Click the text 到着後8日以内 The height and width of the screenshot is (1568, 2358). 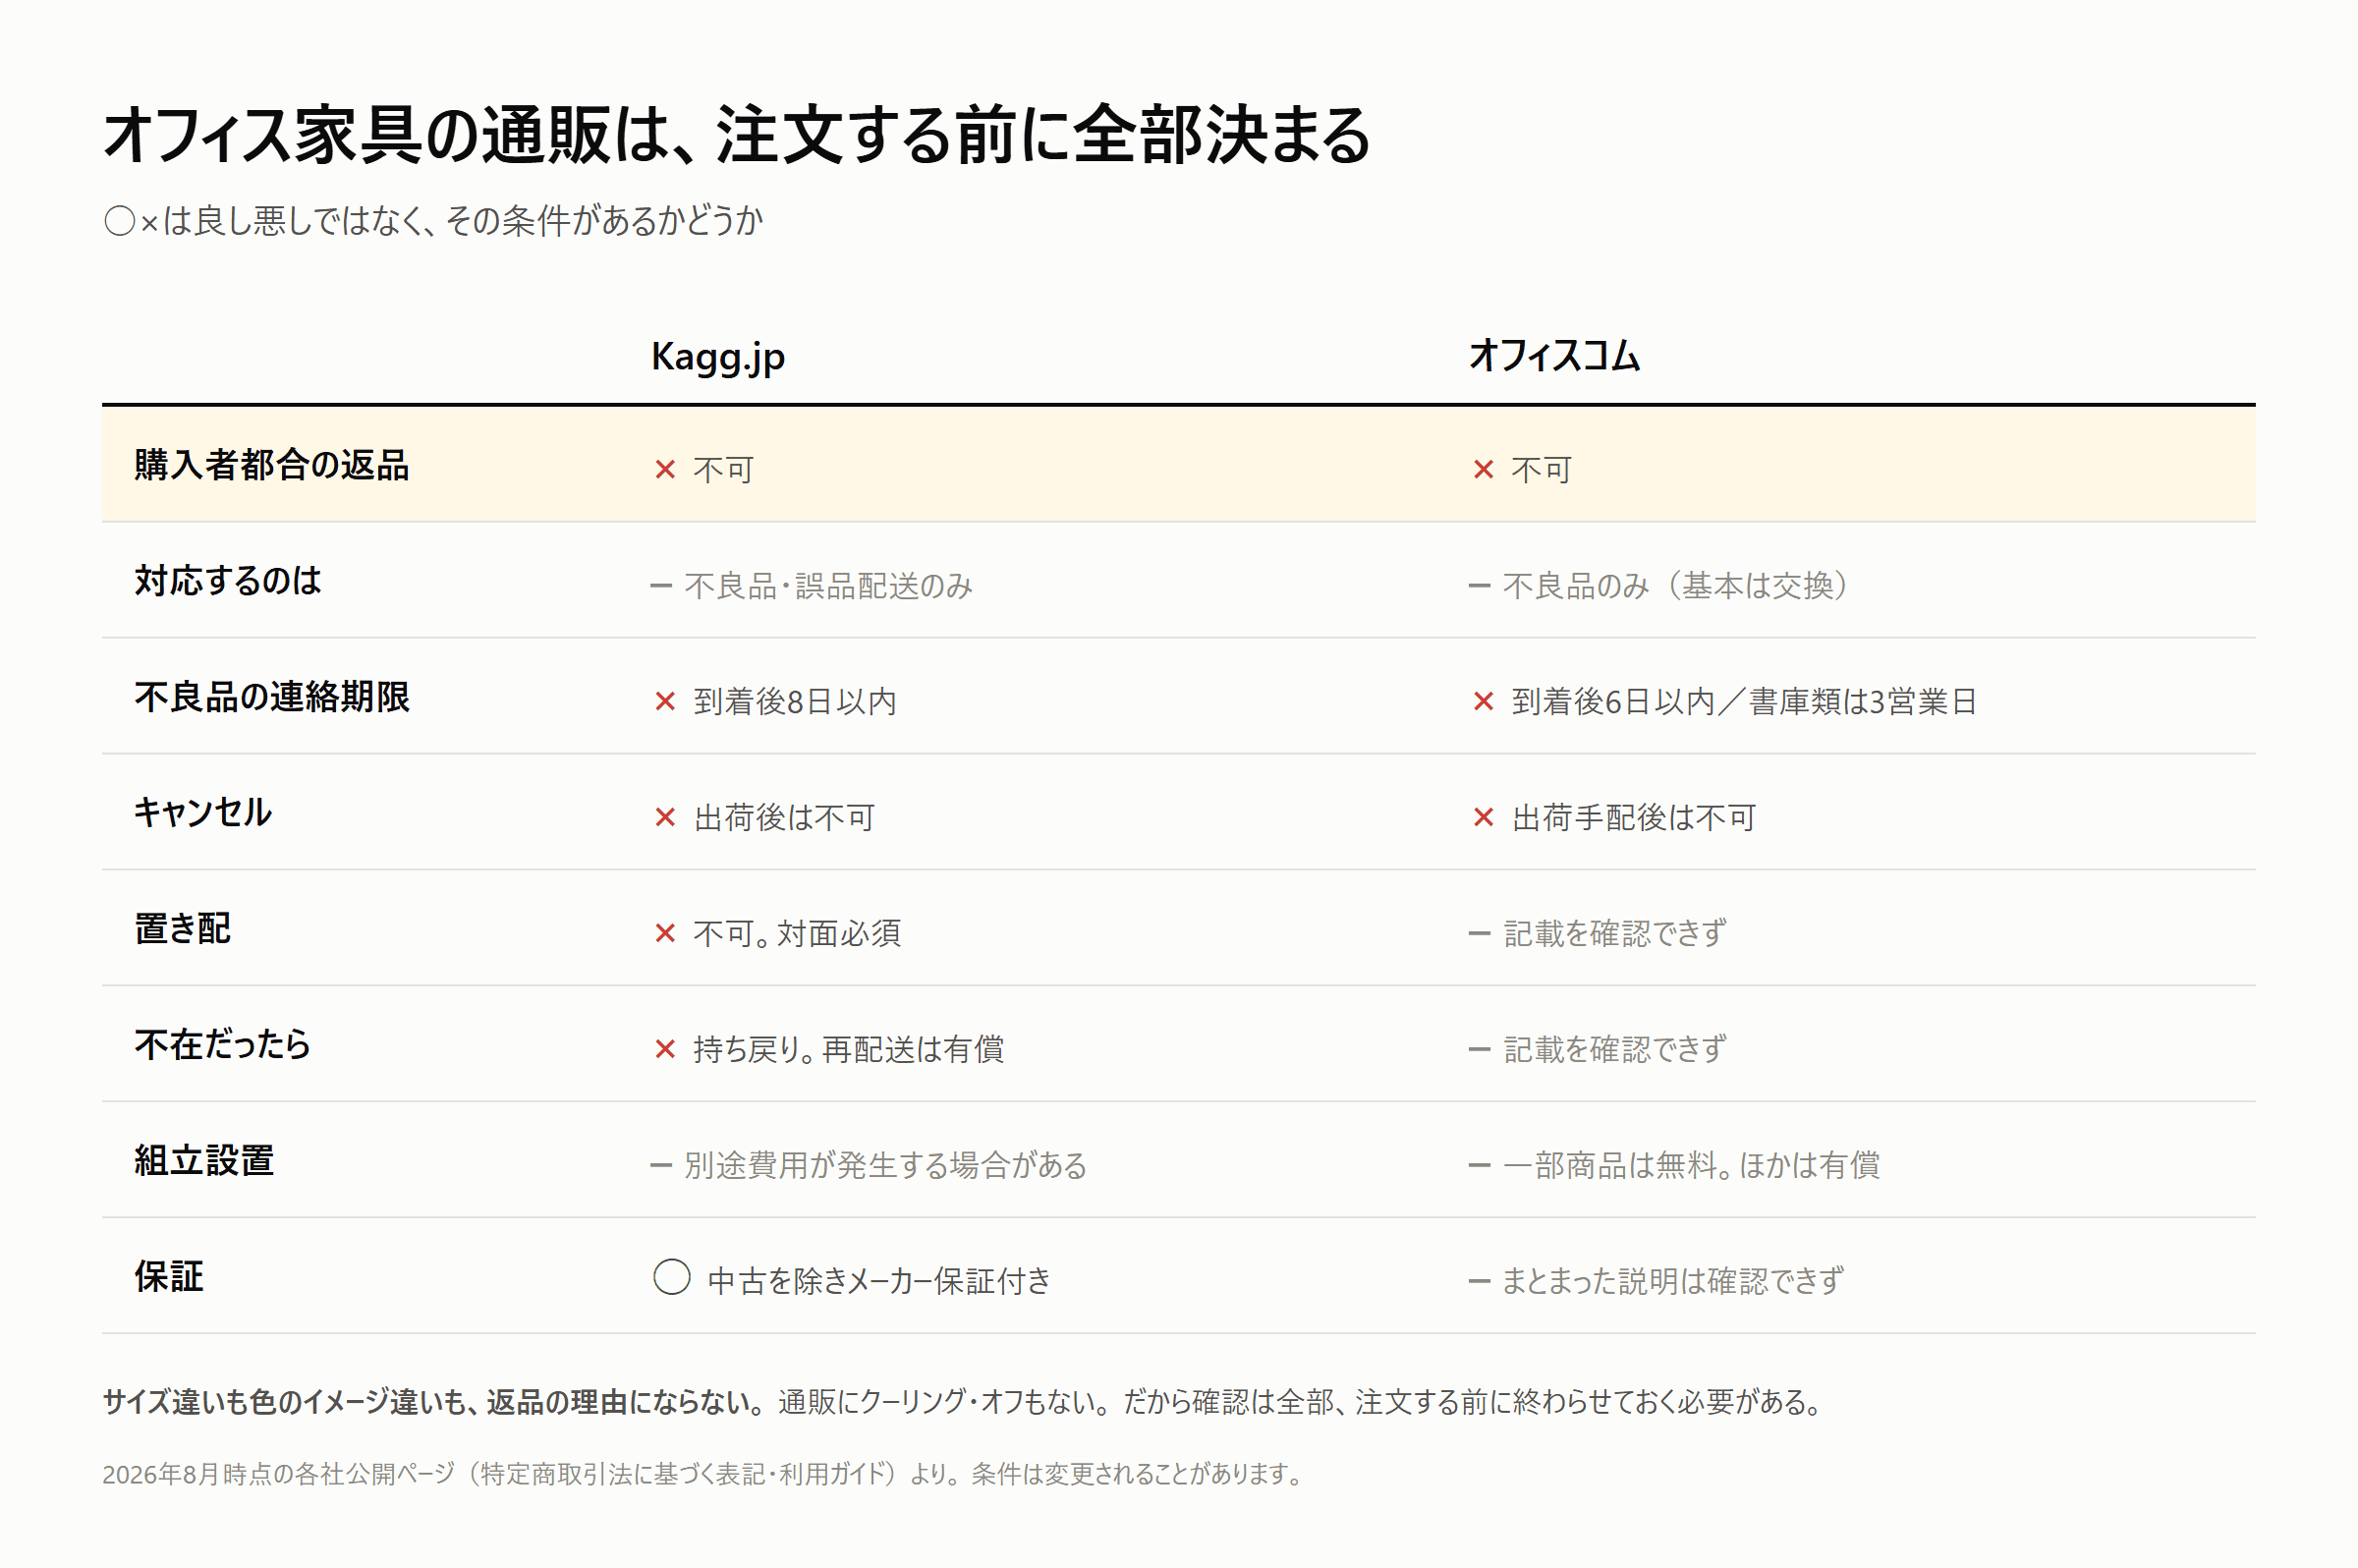795,701
